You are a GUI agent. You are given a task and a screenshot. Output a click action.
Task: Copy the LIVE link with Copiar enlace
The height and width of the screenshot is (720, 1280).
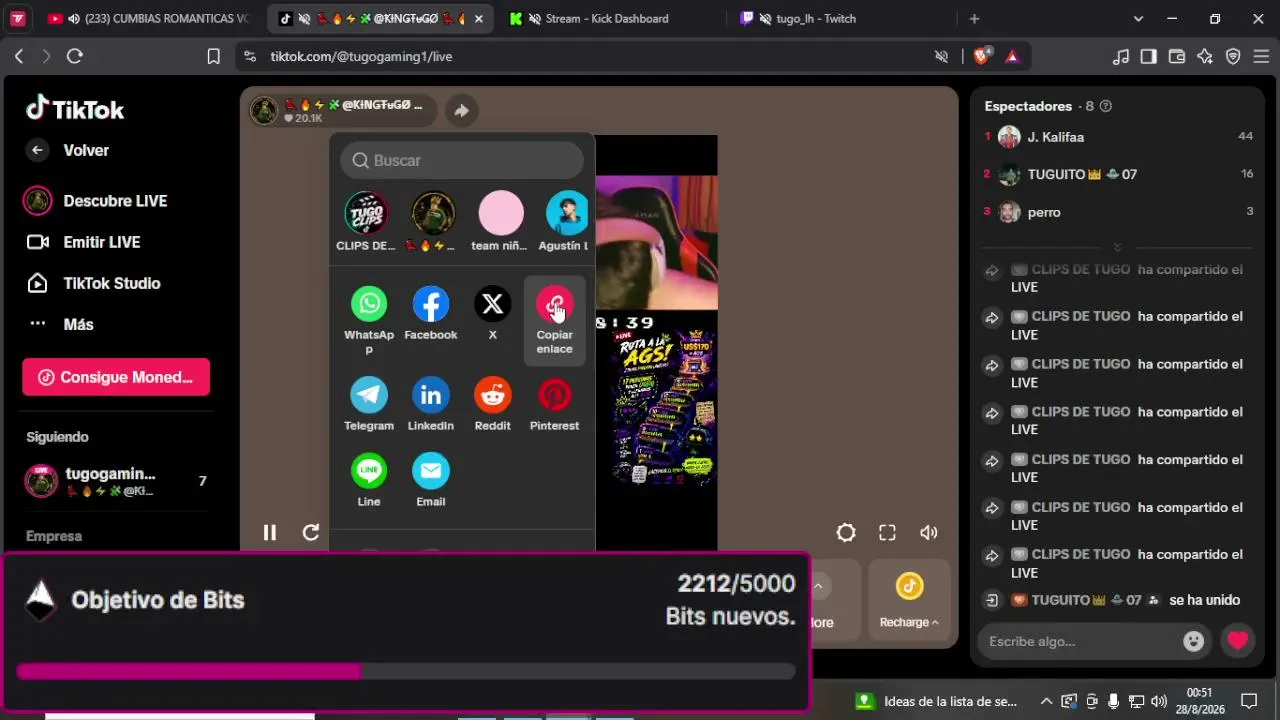click(x=554, y=320)
